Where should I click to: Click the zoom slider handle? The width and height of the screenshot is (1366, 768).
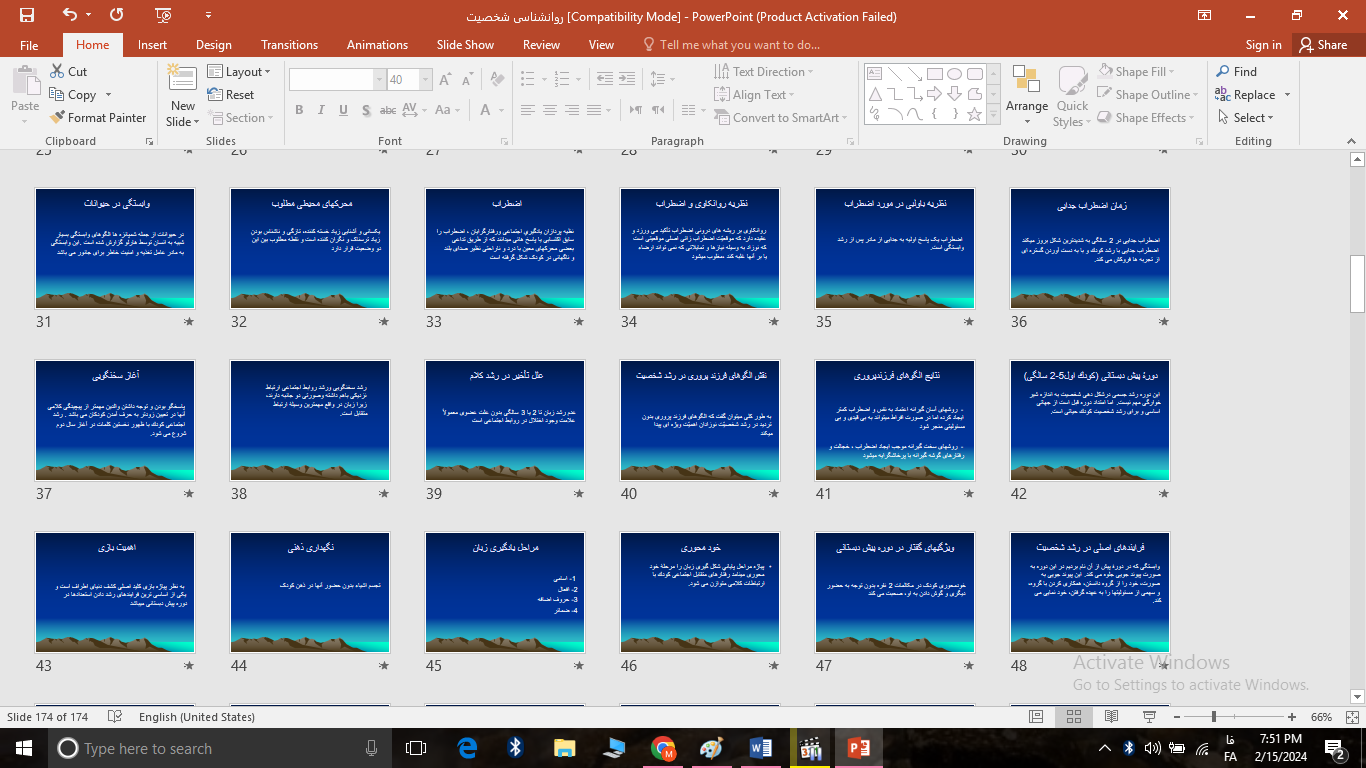coord(1214,717)
